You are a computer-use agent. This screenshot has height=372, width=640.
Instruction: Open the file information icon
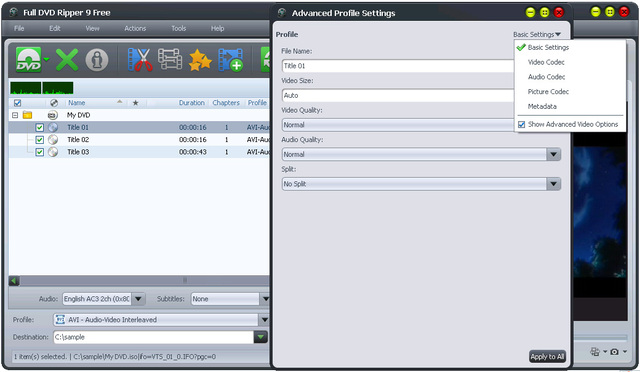[x=97, y=60]
